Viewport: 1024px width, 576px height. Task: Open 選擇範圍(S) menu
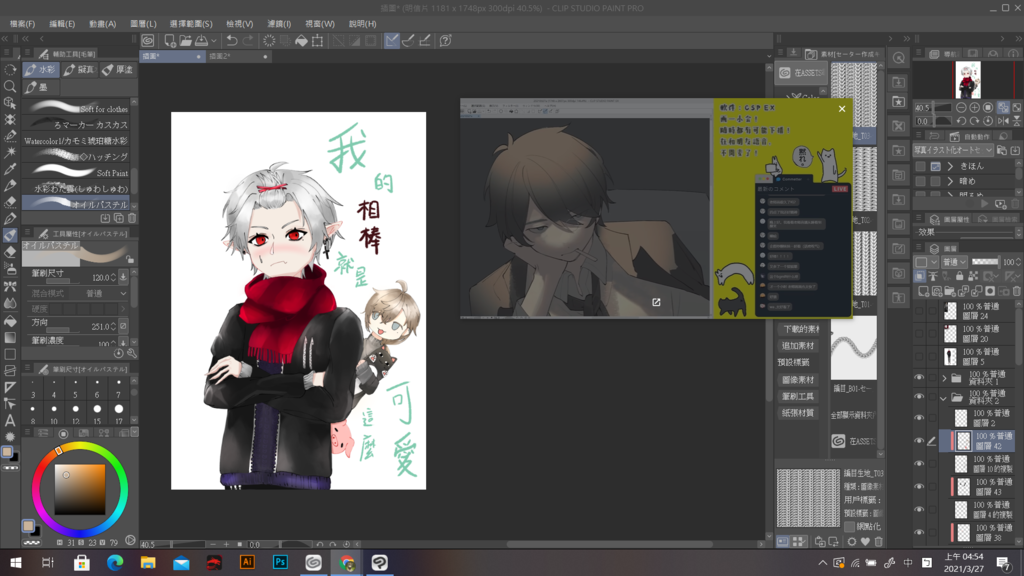point(191,24)
